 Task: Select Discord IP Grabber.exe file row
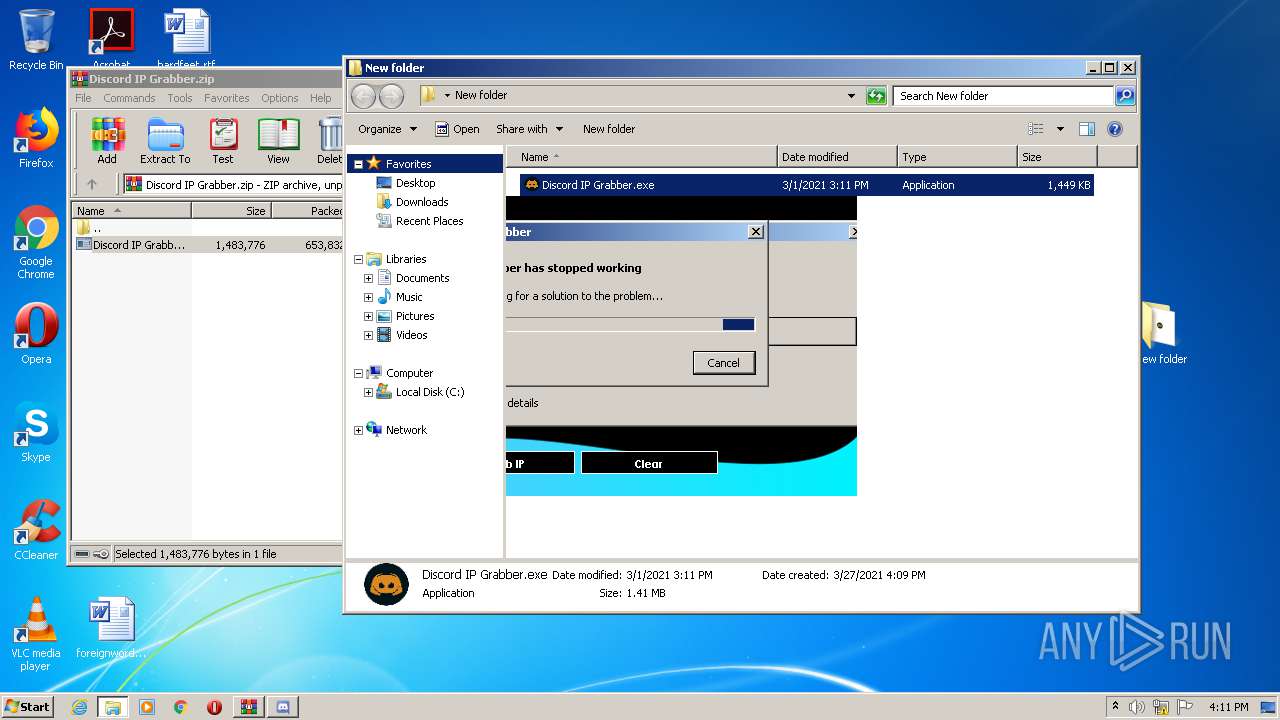pyautogui.click(x=806, y=185)
